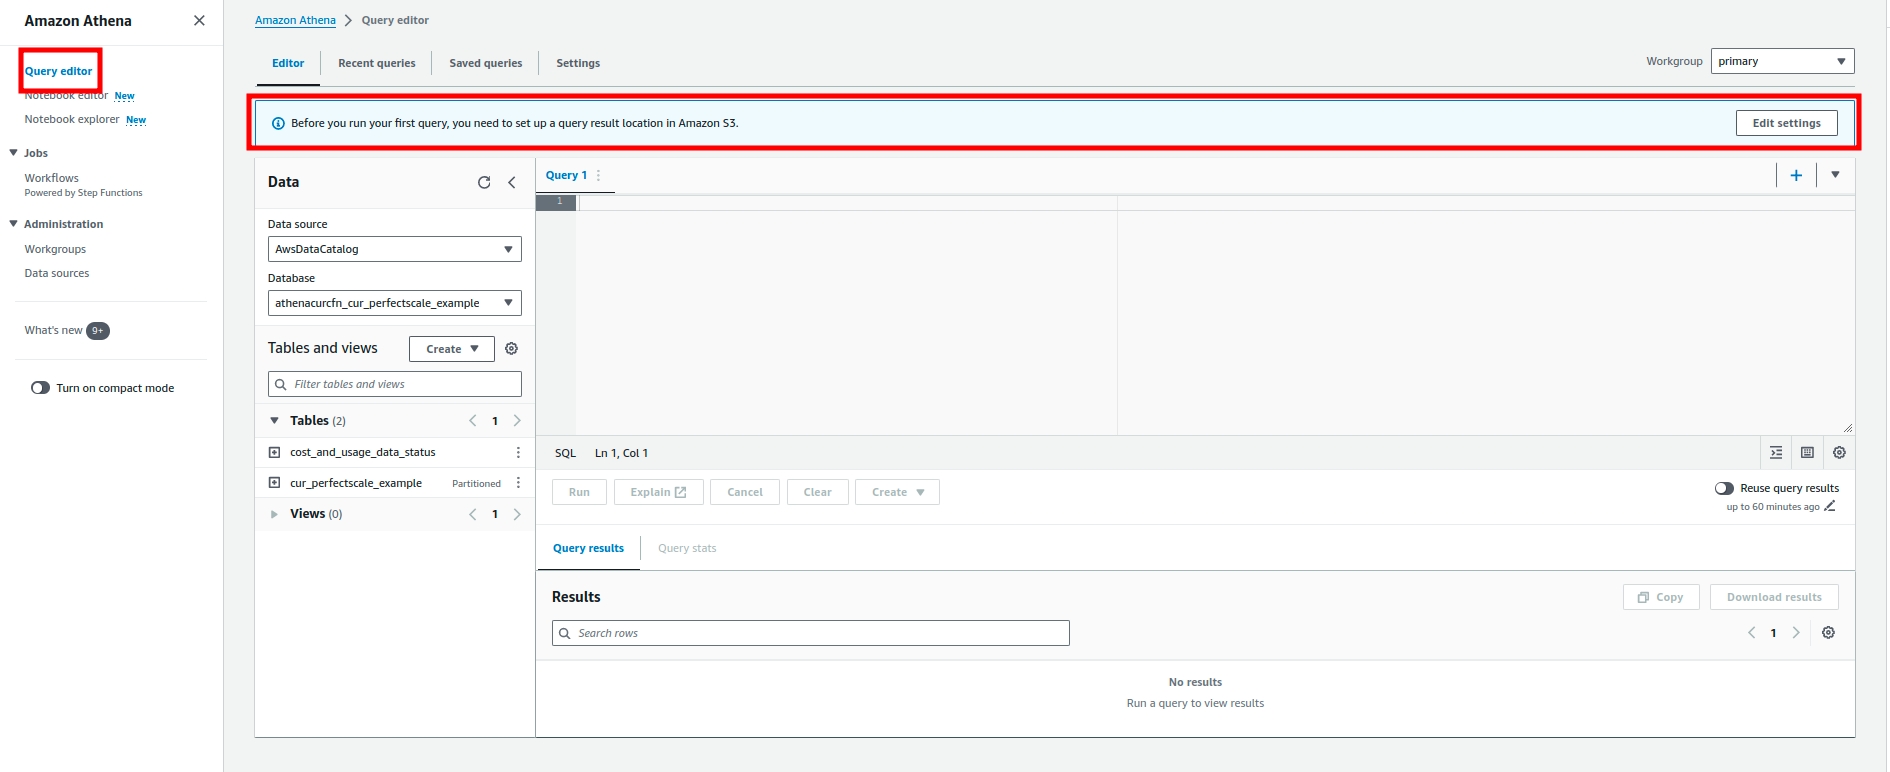This screenshot has height=772, width=1890.
Task: Open the Data source AwsDataCatalog dropdown
Action: click(394, 249)
